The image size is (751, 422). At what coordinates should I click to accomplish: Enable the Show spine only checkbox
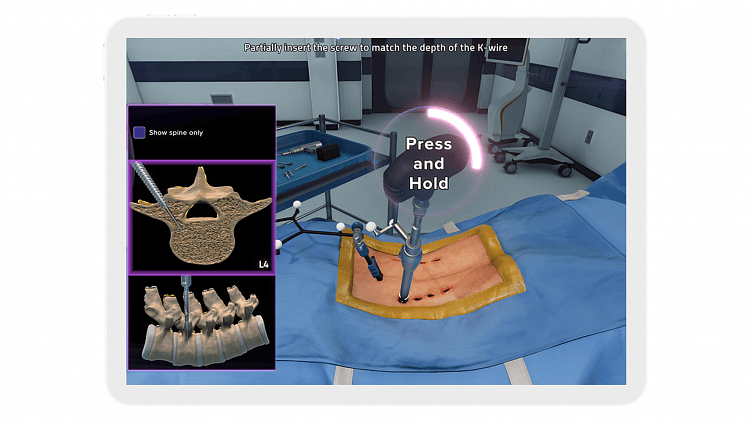pyautogui.click(x=139, y=133)
